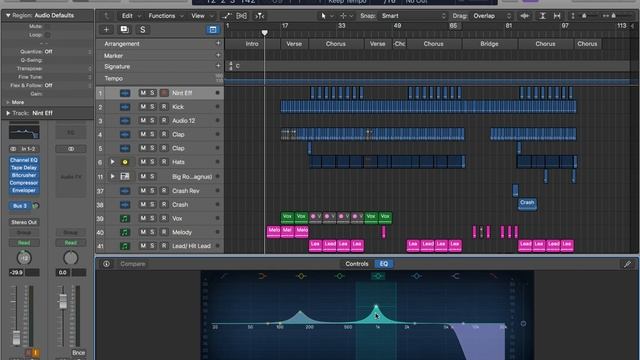This screenshot has height=360, width=640.
Task: Open the Functions menu
Action: point(165,16)
